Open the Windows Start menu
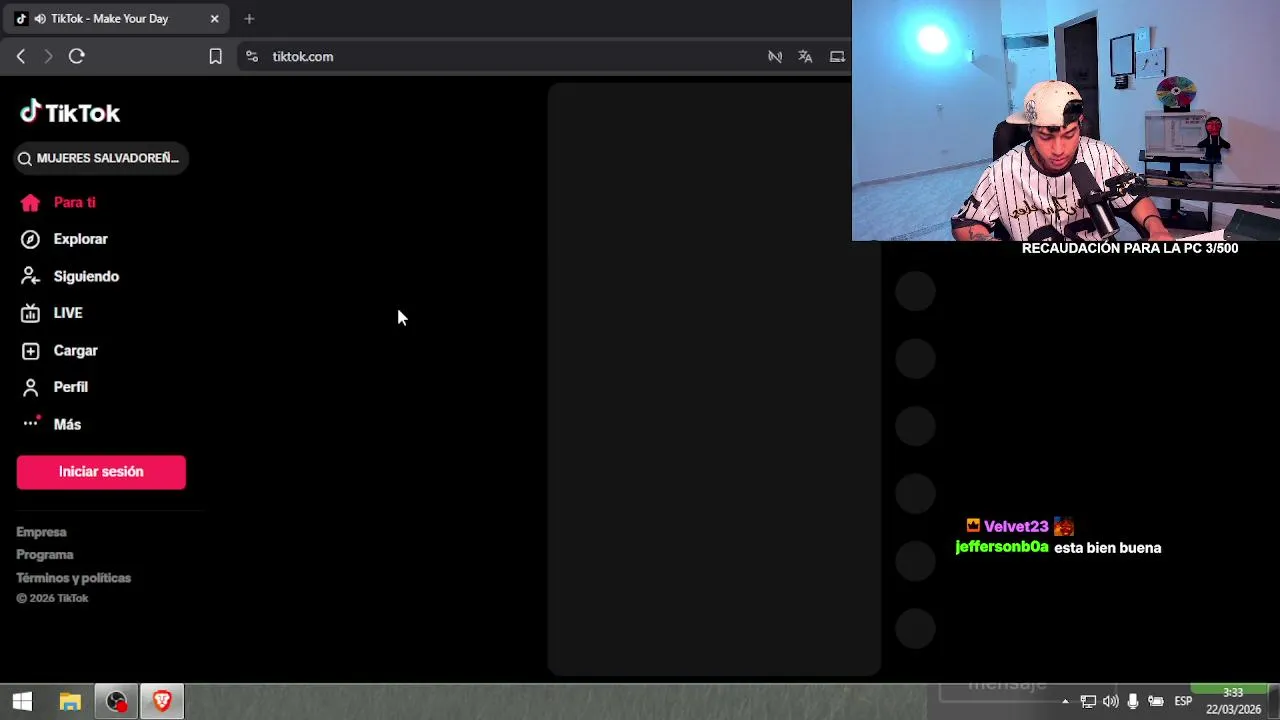The height and width of the screenshot is (720, 1280). pyautogui.click(x=22, y=702)
